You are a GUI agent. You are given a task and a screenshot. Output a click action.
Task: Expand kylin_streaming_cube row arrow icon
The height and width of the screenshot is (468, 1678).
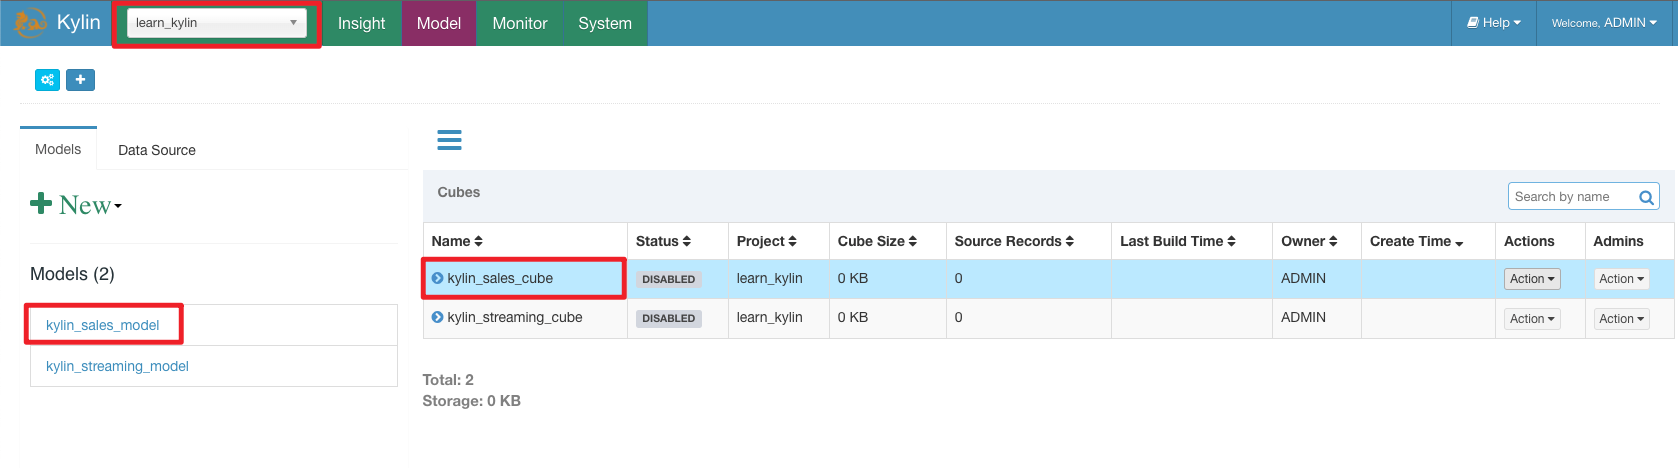(x=437, y=317)
